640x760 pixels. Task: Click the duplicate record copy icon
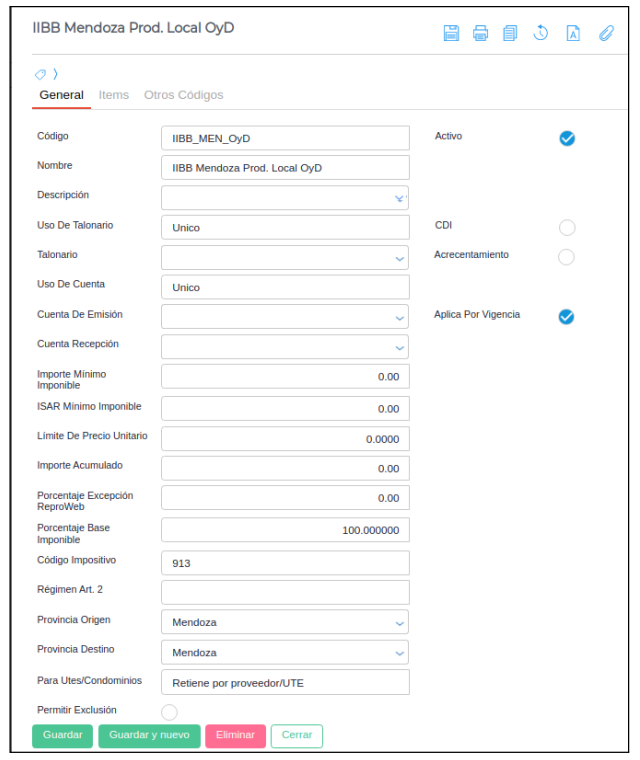(510, 33)
